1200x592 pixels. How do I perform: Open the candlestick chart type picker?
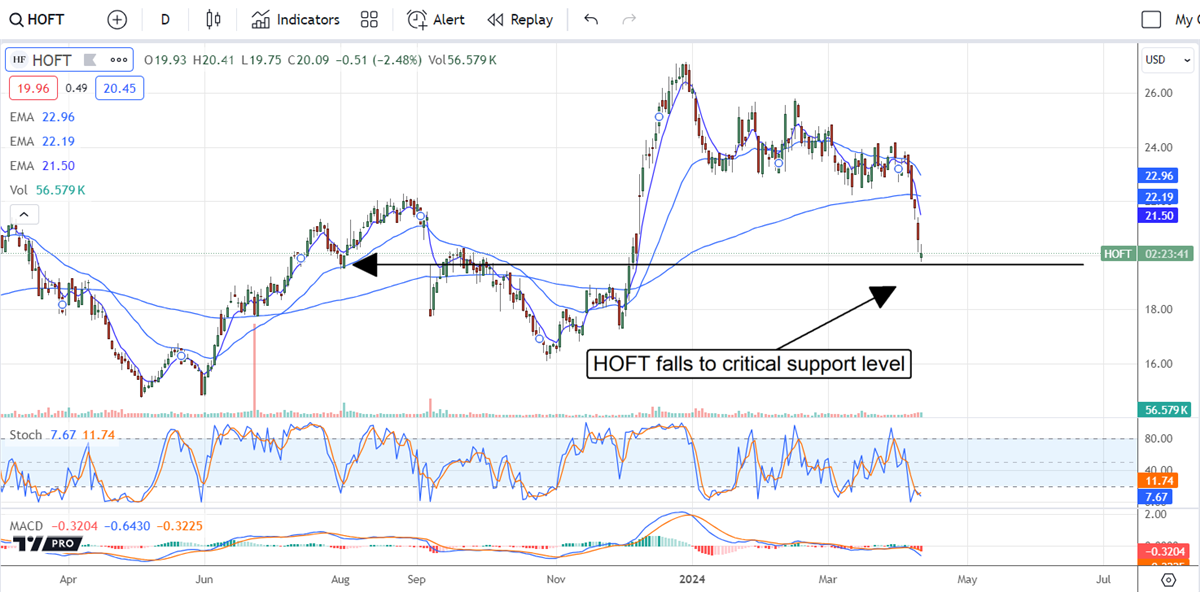pos(212,20)
